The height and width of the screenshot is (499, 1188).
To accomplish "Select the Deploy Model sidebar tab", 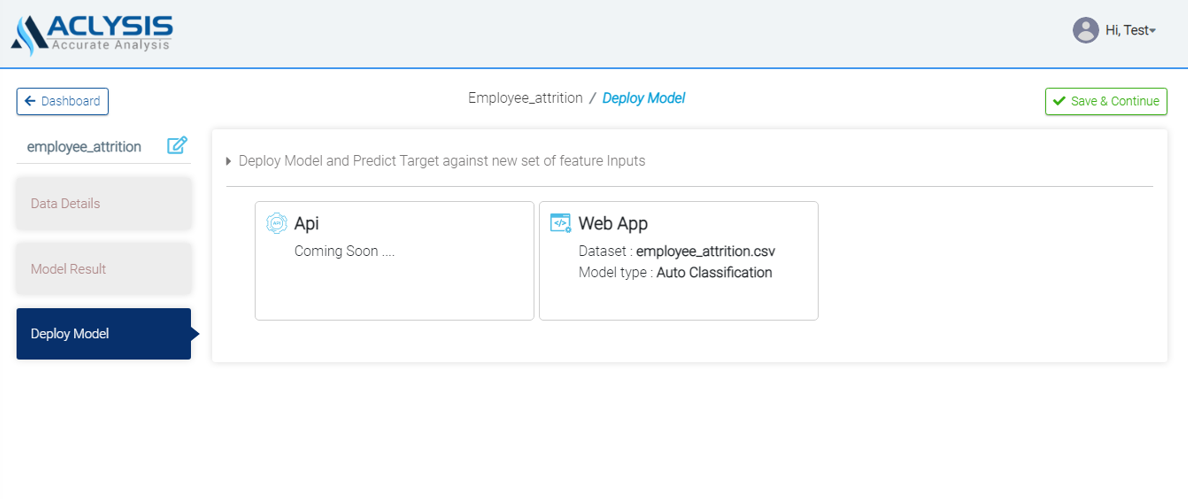I will [x=103, y=334].
